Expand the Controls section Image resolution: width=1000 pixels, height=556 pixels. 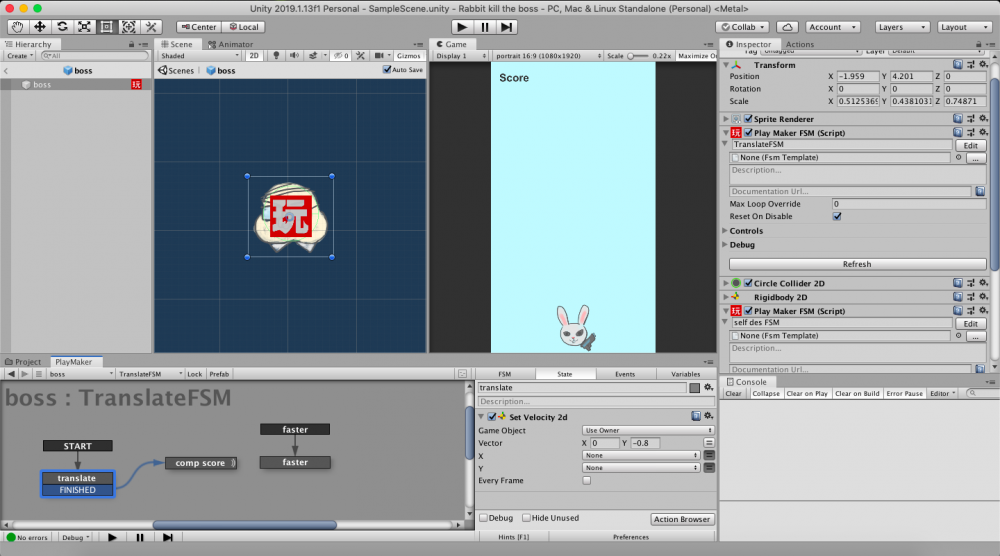[747, 231]
